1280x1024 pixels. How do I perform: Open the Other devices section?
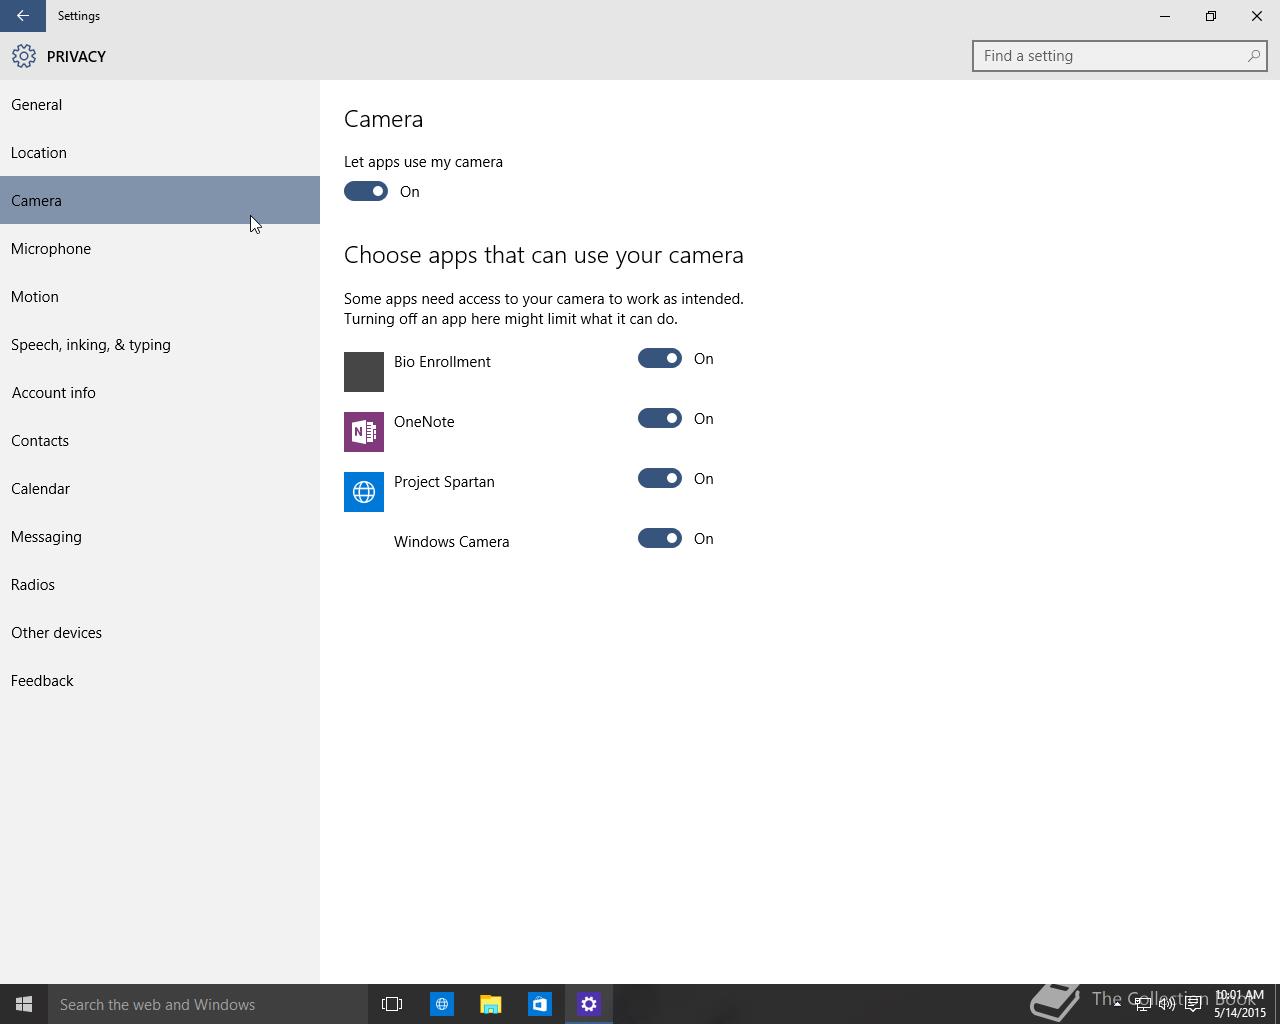160,632
